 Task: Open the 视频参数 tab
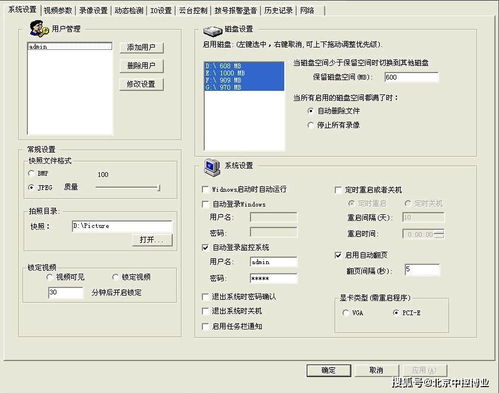pyautogui.click(x=58, y=11)
